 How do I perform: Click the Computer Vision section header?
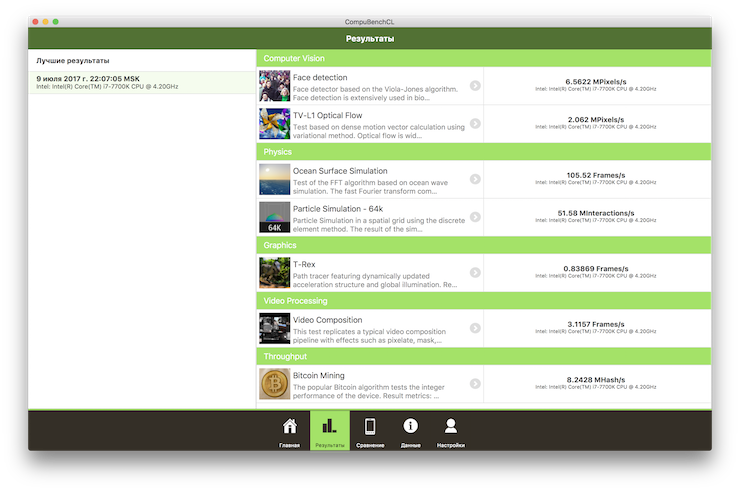click(484, 58)
